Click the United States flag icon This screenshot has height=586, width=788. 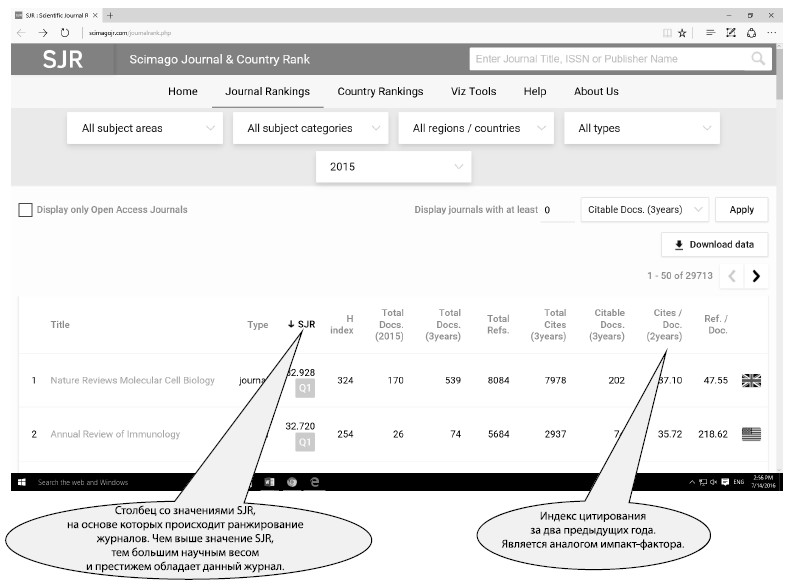point(751,434)
